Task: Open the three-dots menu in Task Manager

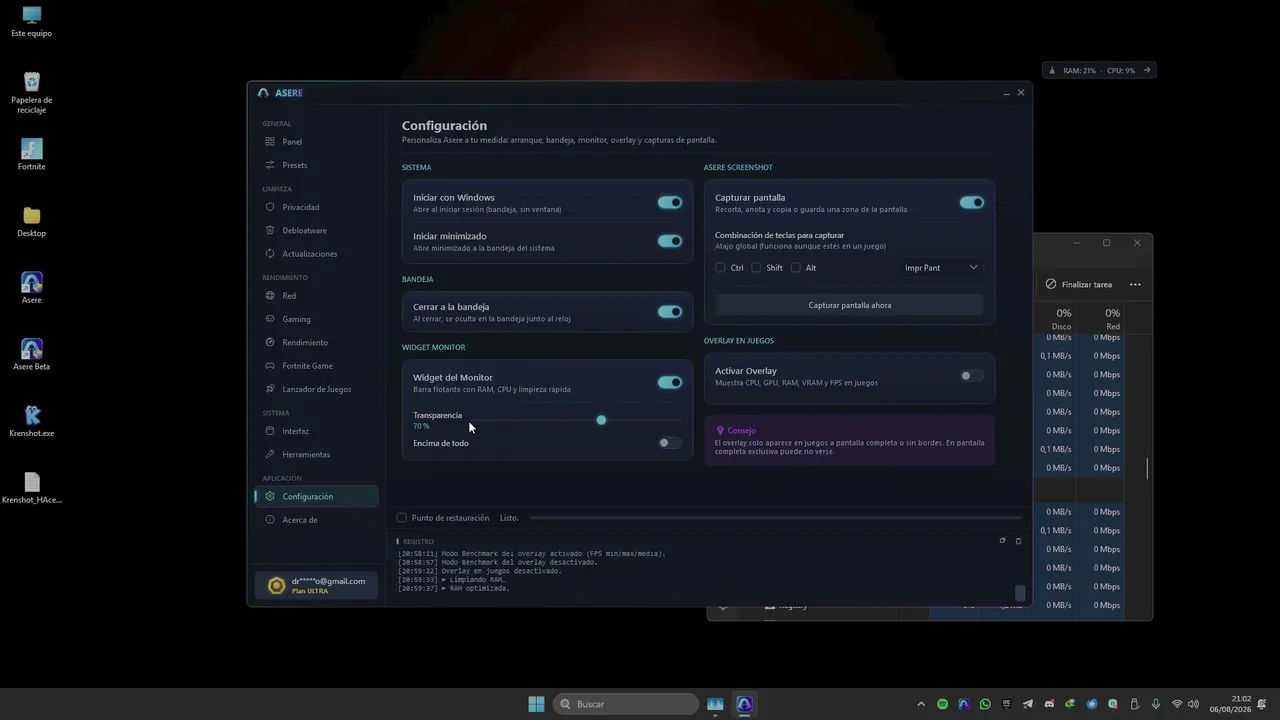Action: pos(1135,285)
